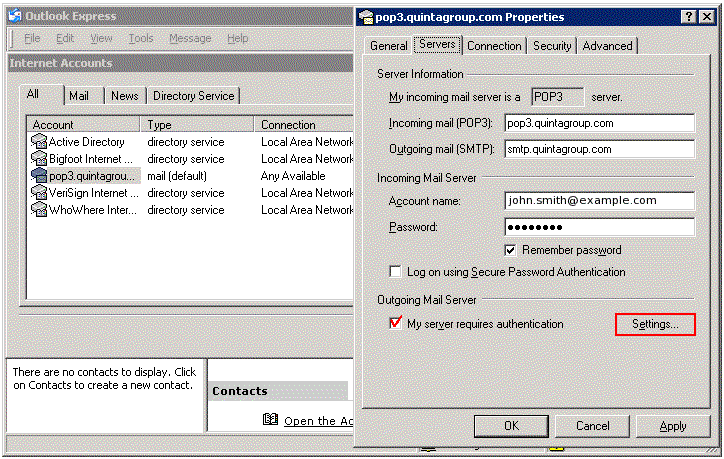The image size is (724, 459).
Task: Click the Password input field
Action: click(599, 227)
